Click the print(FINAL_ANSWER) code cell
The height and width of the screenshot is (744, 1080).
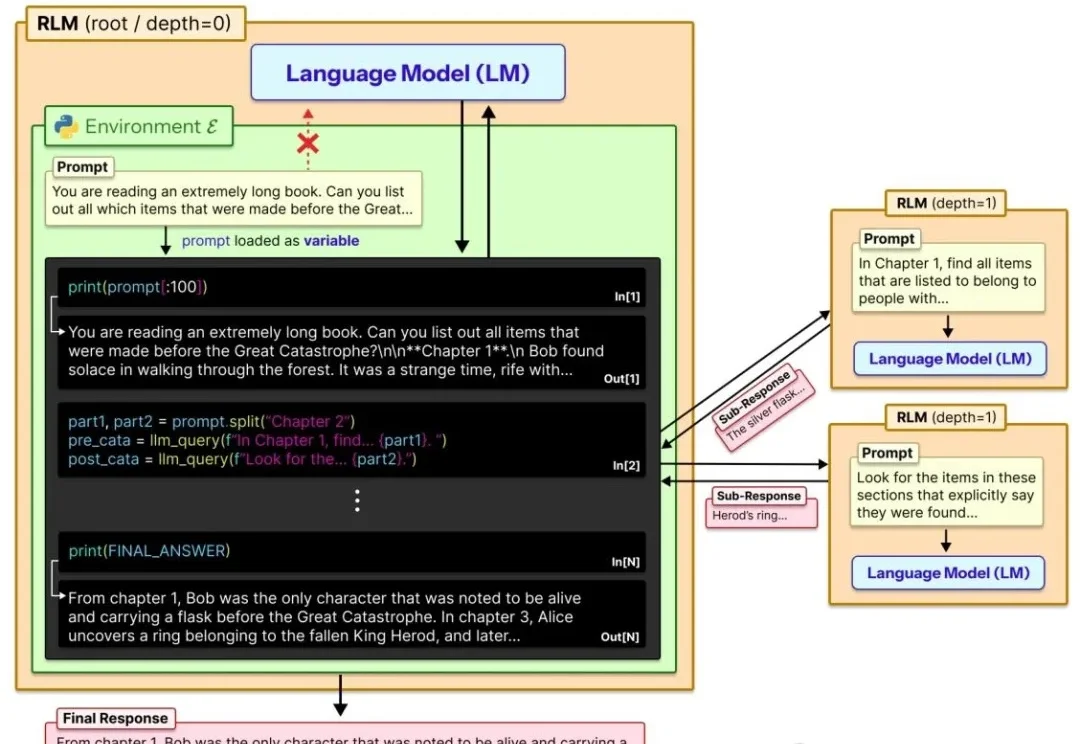(x=357, y=552)
